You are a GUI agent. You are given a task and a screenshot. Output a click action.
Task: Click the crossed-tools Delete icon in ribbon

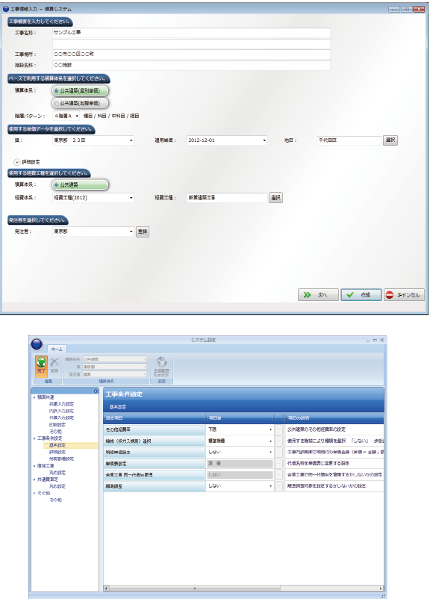pyautogui.click(x=55, y=365)
